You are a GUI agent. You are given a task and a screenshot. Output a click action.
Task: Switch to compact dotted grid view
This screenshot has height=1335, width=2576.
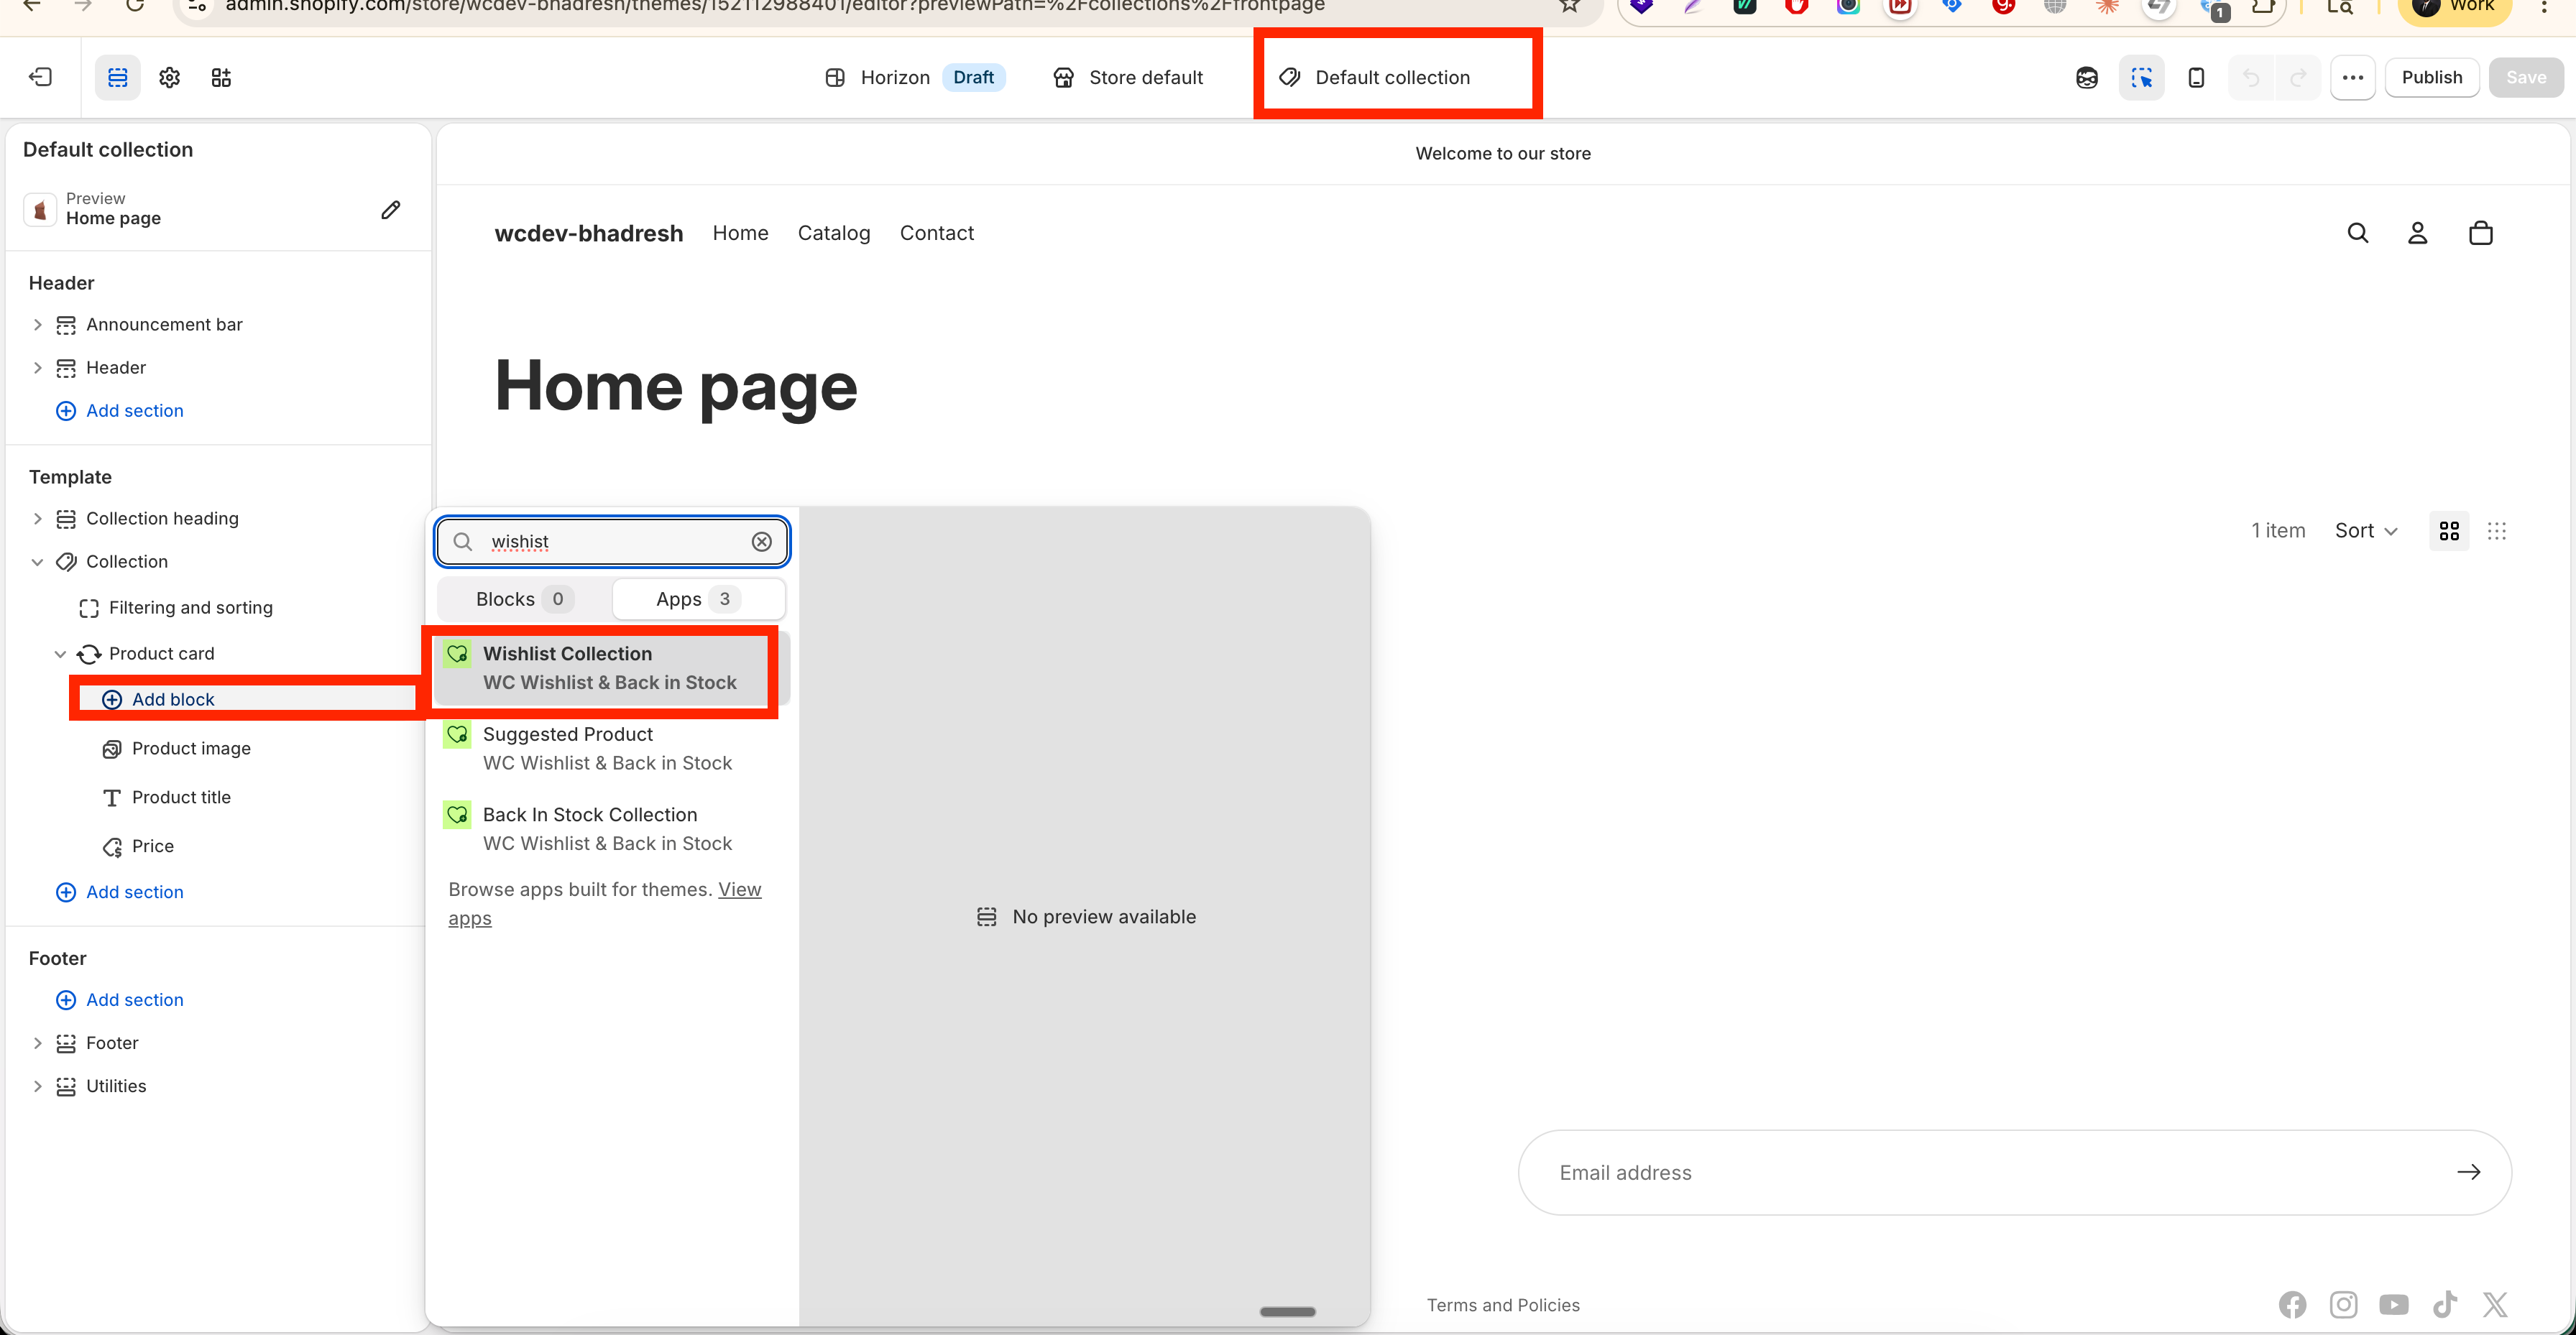pyautogui.click(x=2497, y=531)
